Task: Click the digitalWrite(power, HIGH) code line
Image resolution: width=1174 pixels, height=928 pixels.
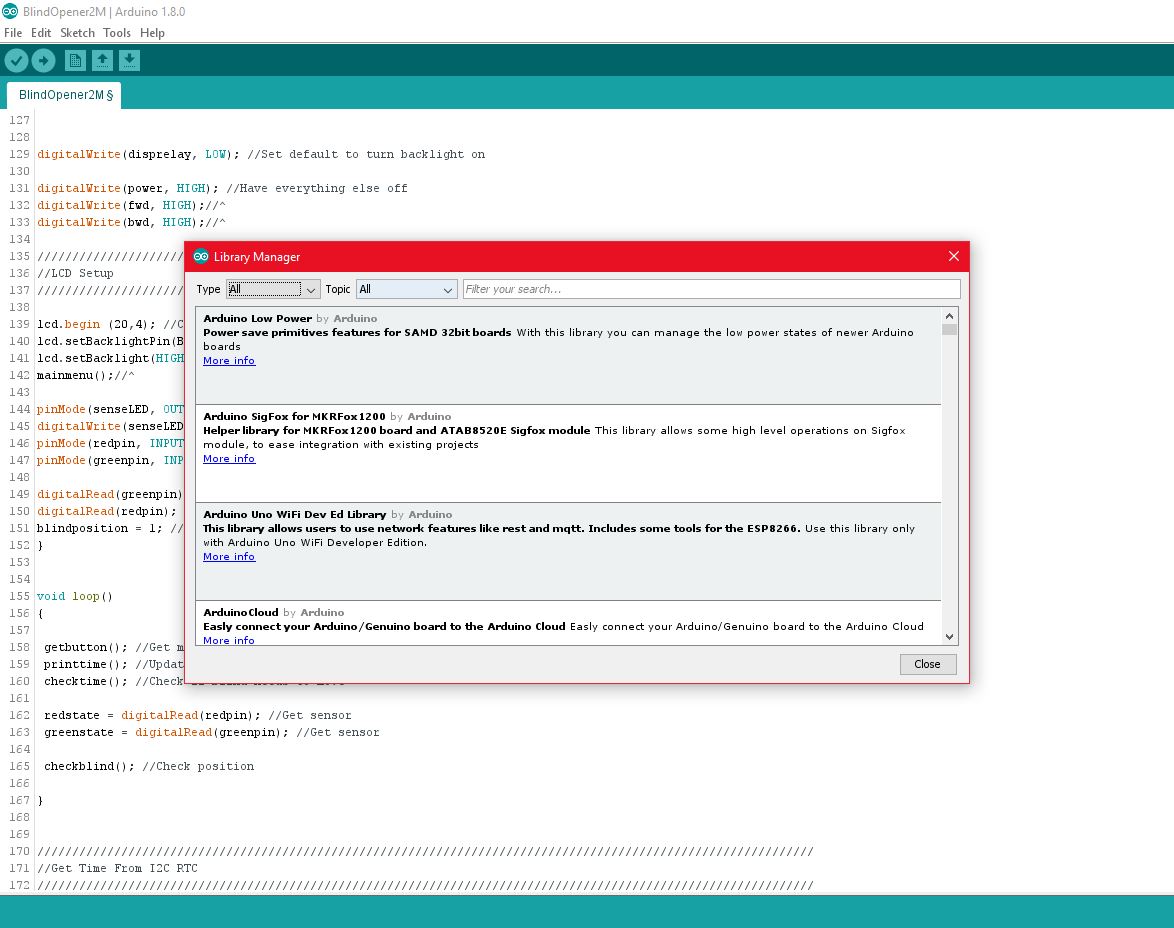Action: click(222, 189)
